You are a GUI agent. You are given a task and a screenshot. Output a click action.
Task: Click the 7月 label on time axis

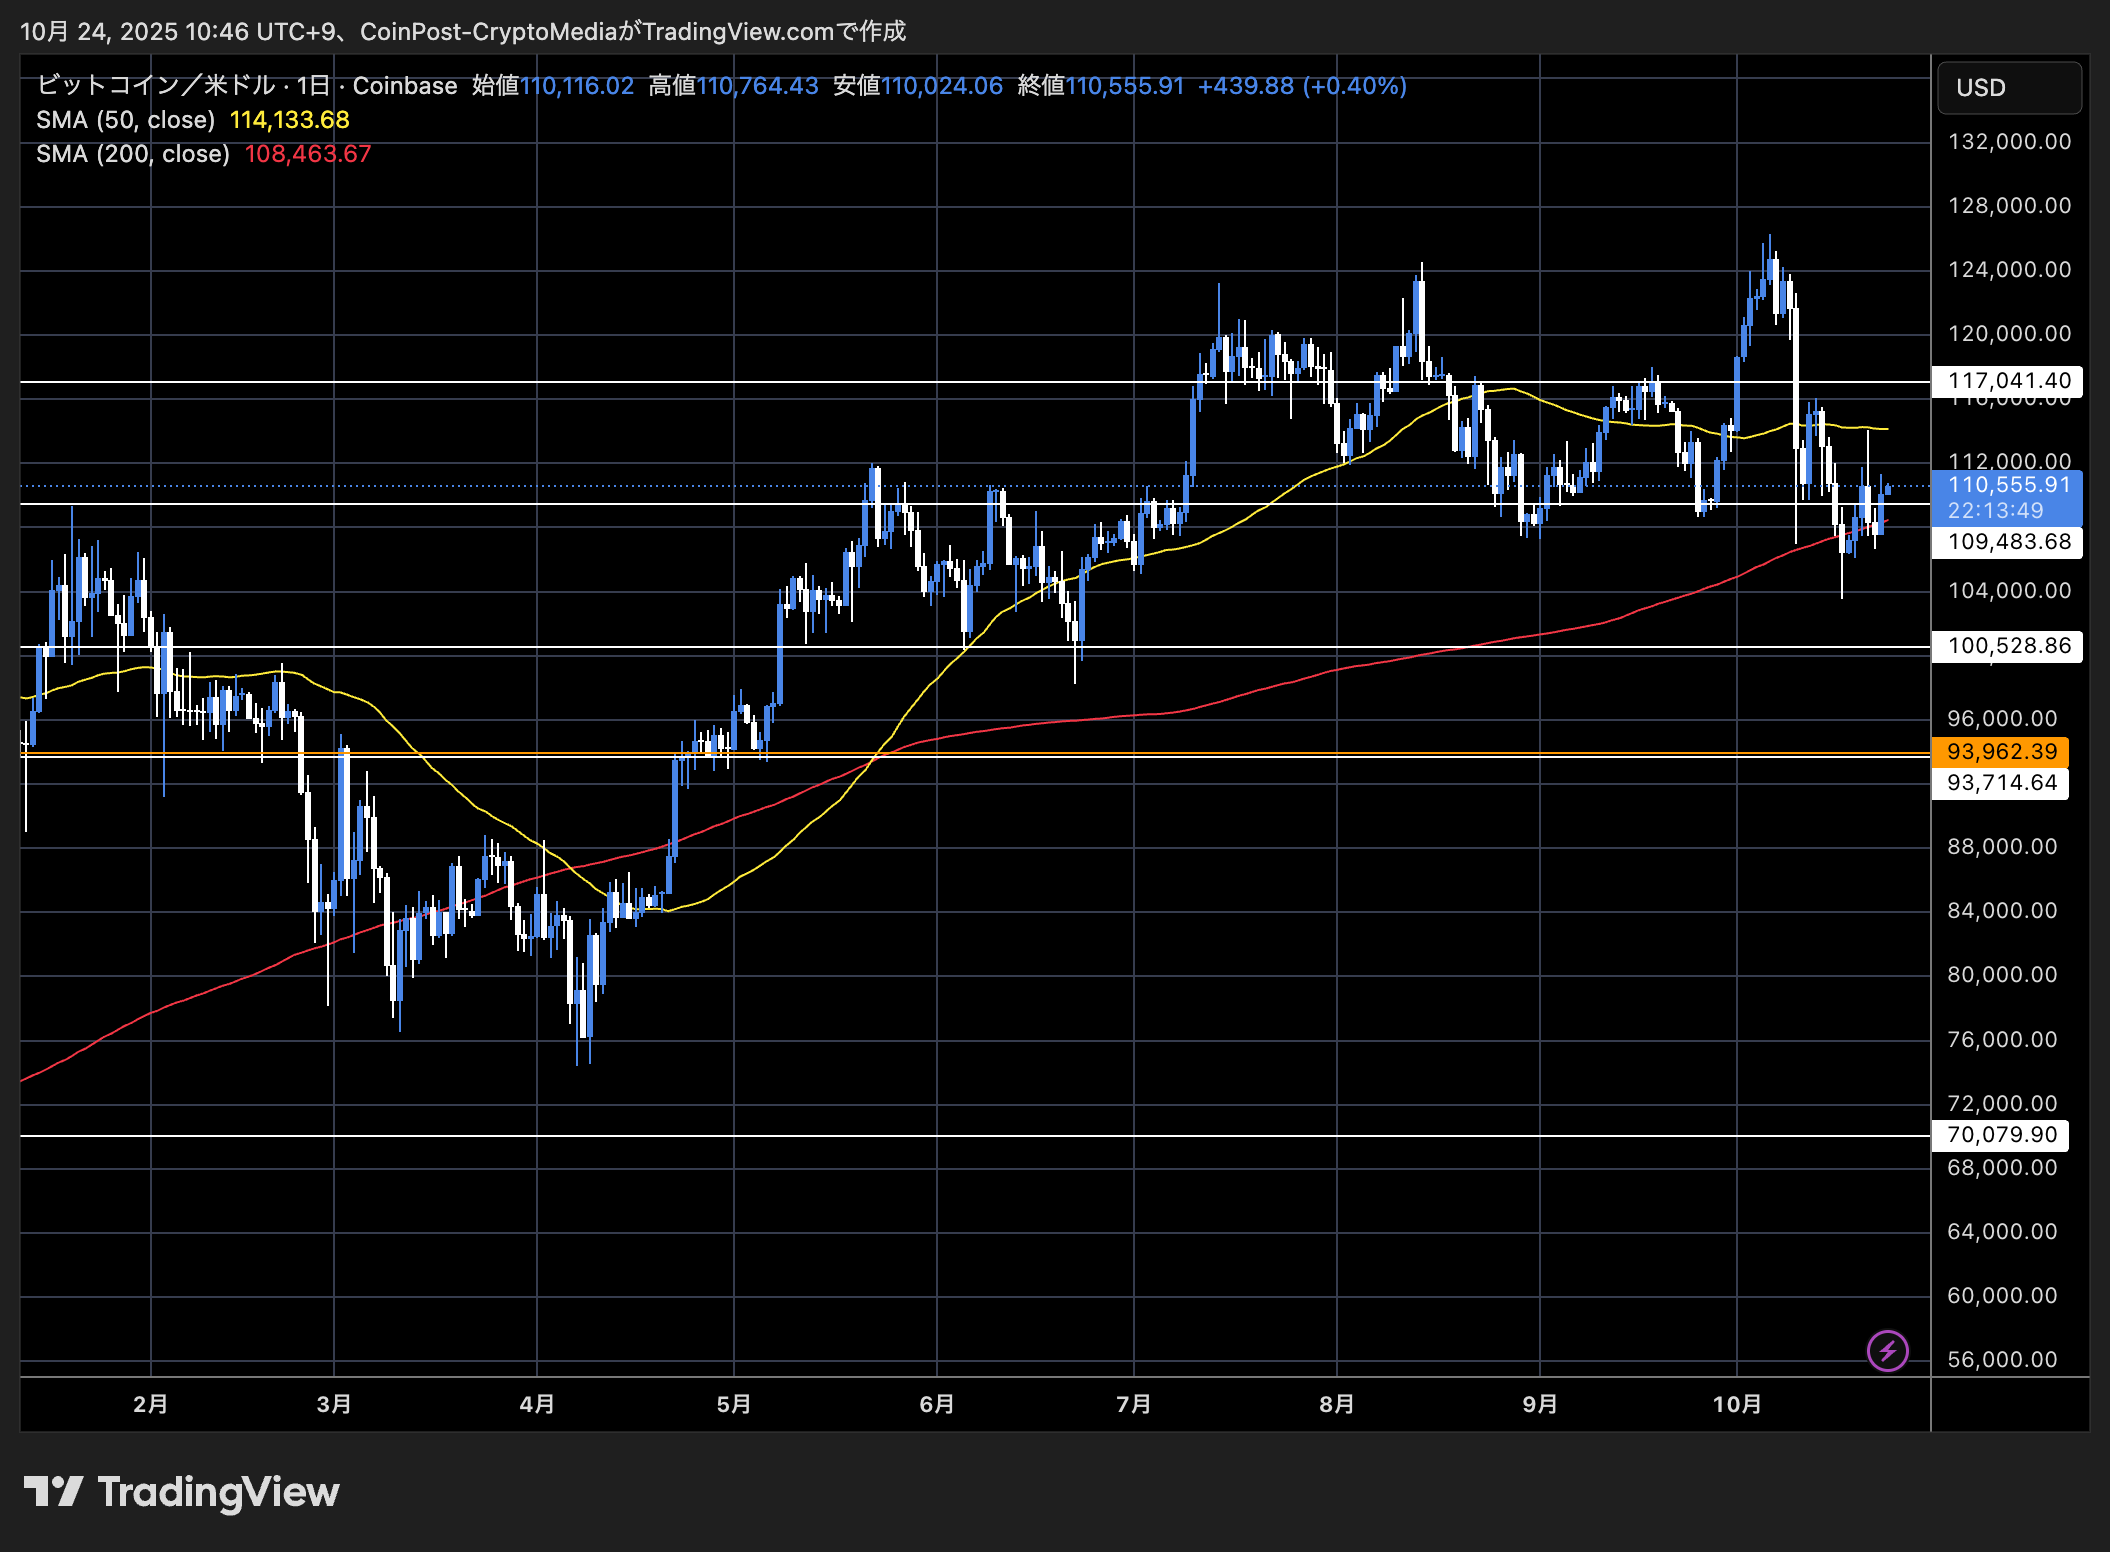click(1133, 1404)
